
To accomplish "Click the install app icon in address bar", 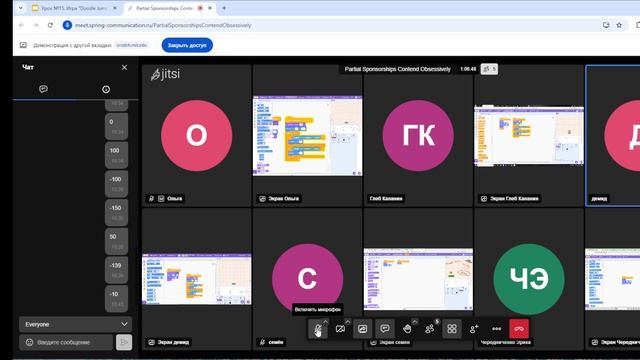I will coord(606,25).
